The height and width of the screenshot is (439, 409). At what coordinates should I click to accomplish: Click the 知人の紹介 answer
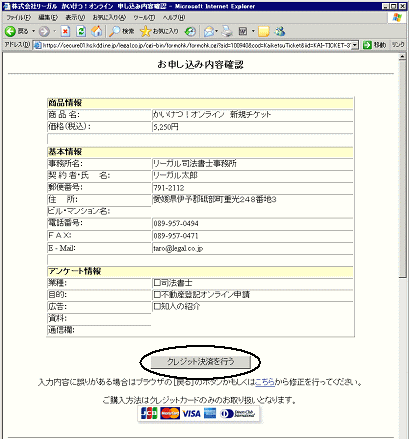177,306
